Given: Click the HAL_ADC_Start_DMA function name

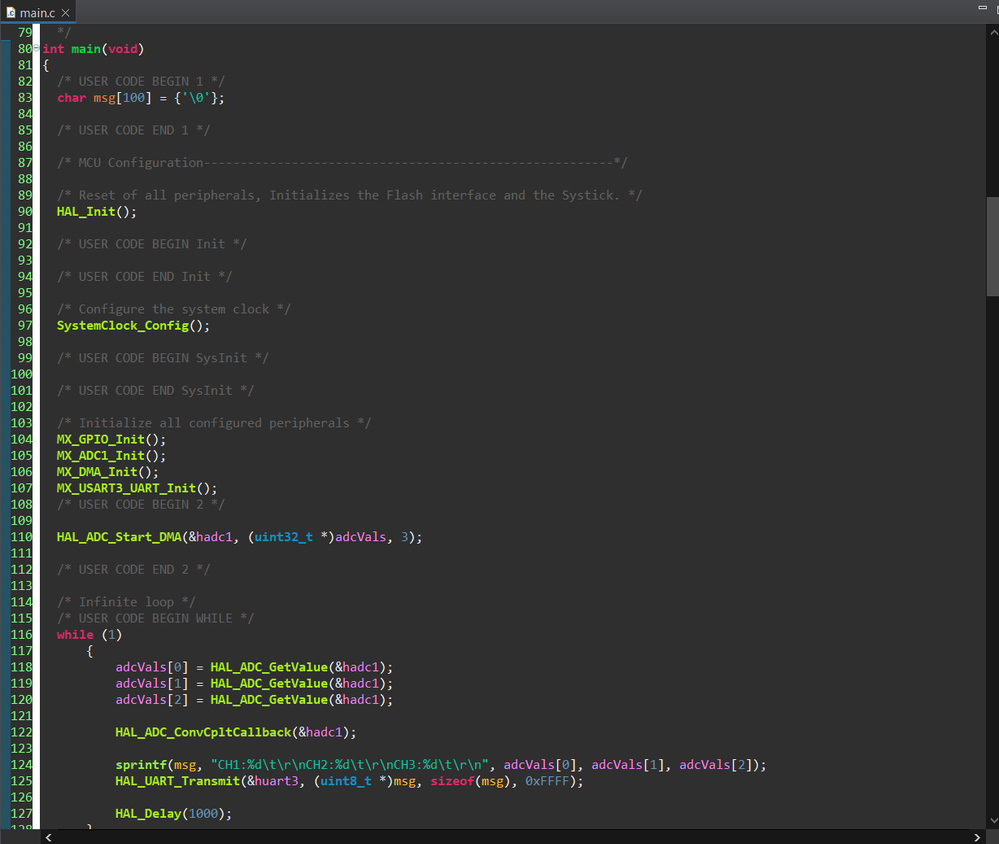Looking at the screenshot, I should click(x=119, y=537).
